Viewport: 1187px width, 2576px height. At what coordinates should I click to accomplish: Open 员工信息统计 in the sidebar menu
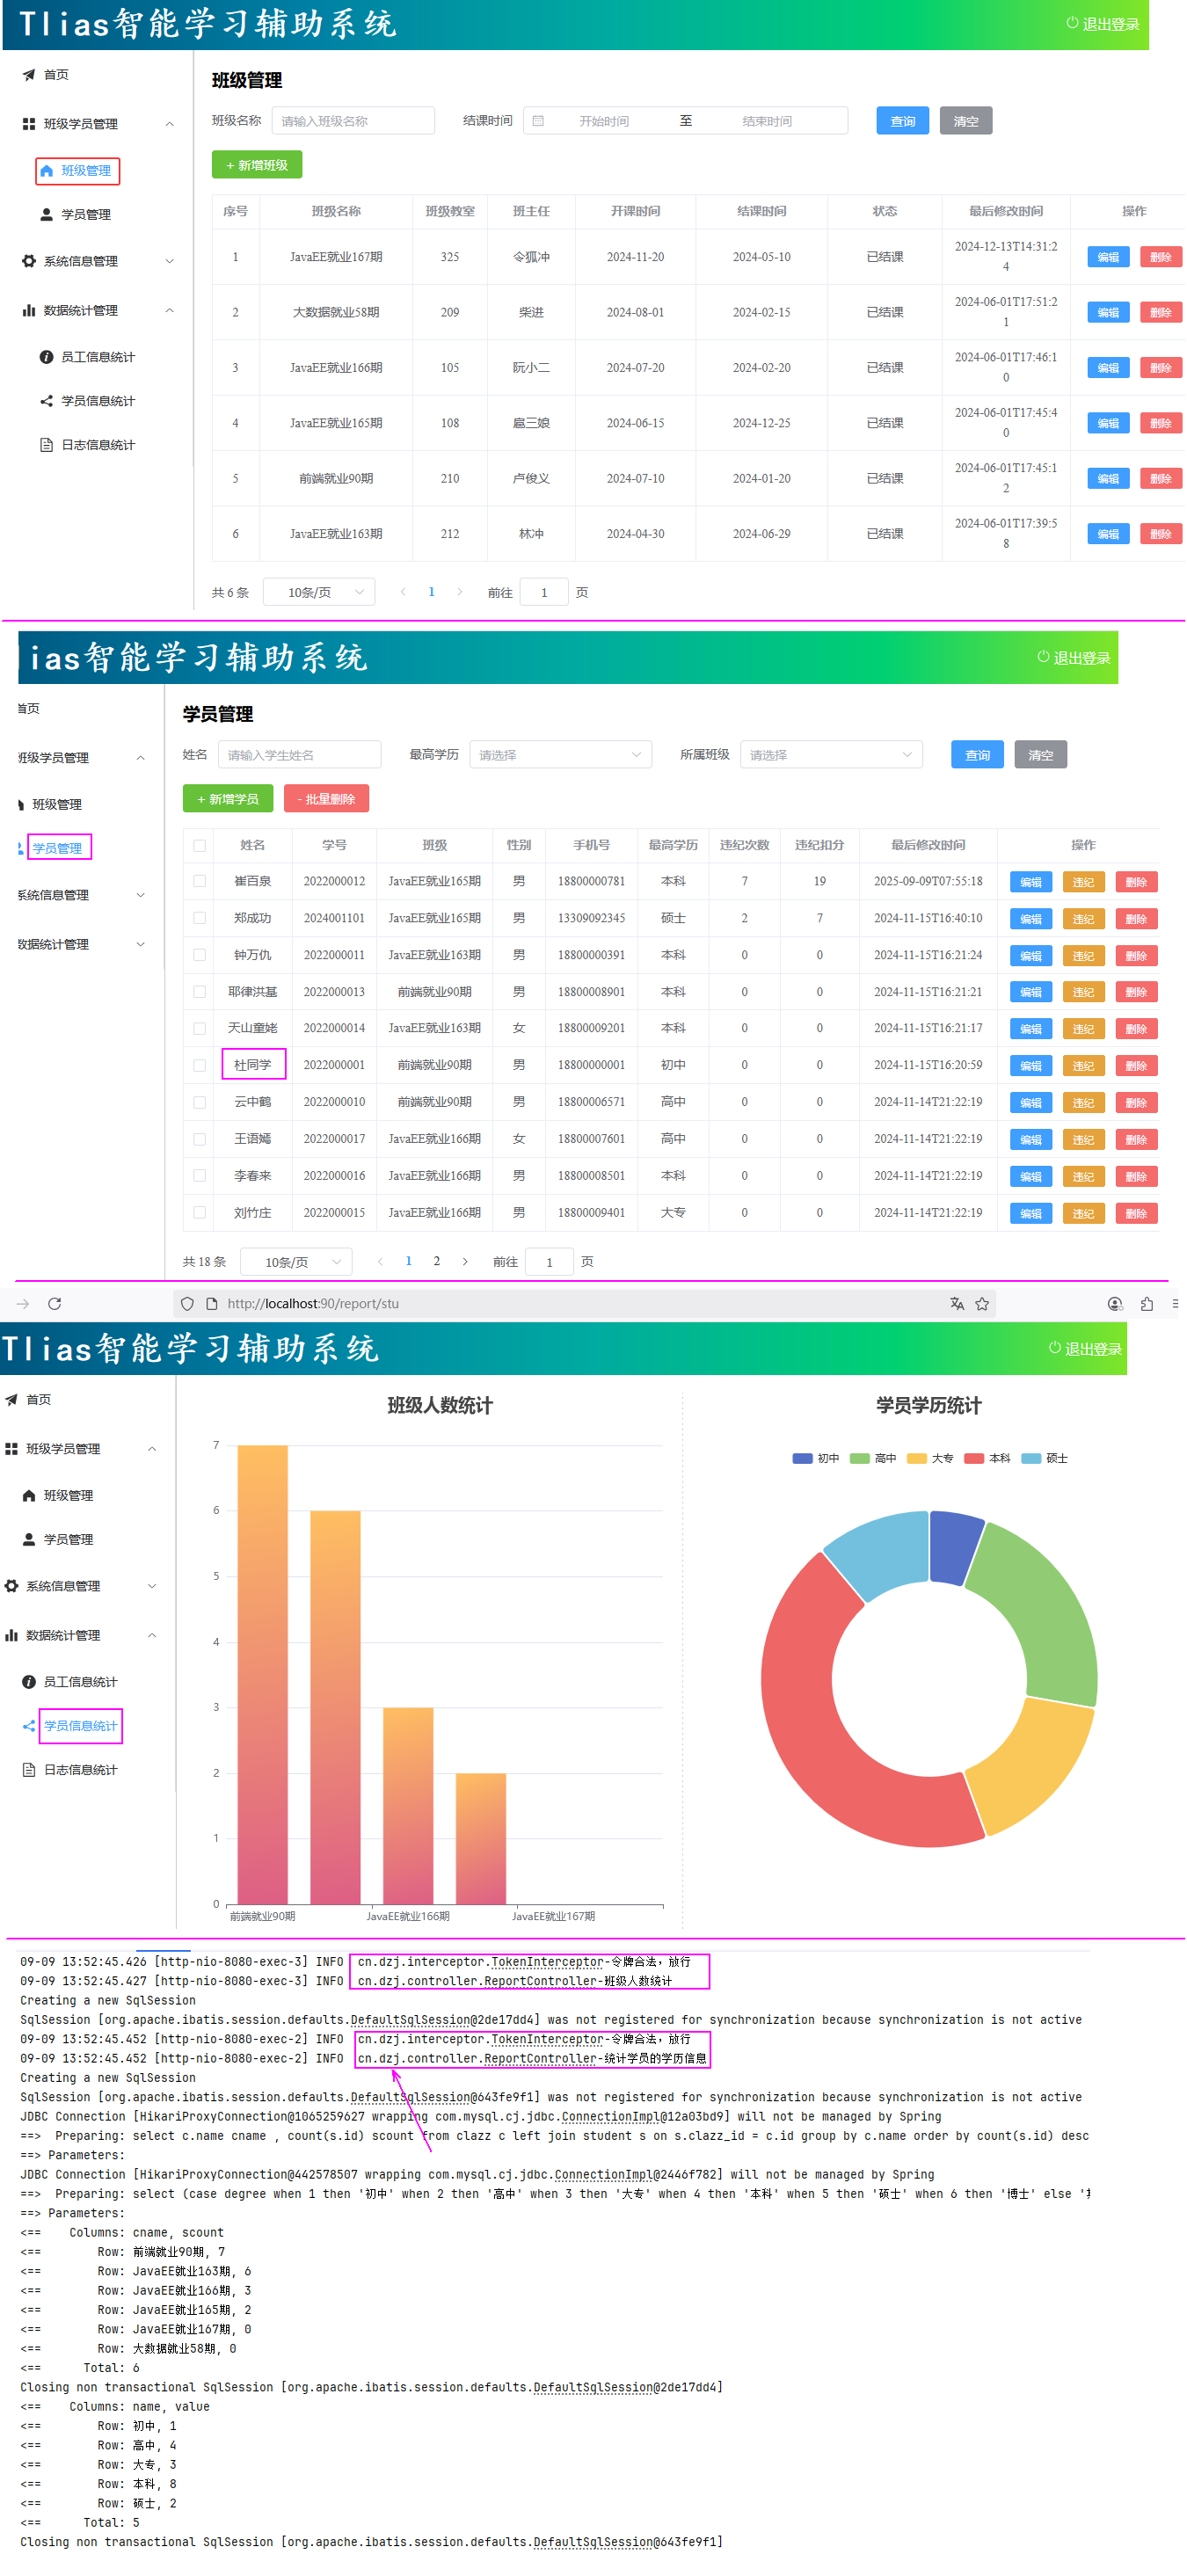click(97, 357)
